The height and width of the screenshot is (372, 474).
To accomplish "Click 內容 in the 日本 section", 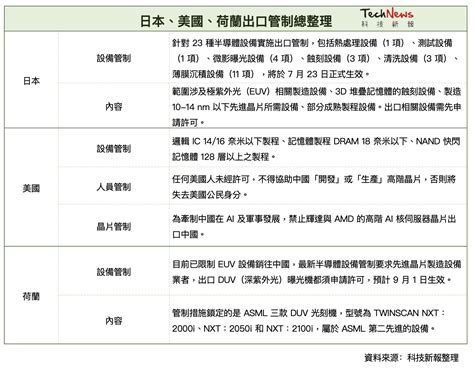I will coord(114,107).
